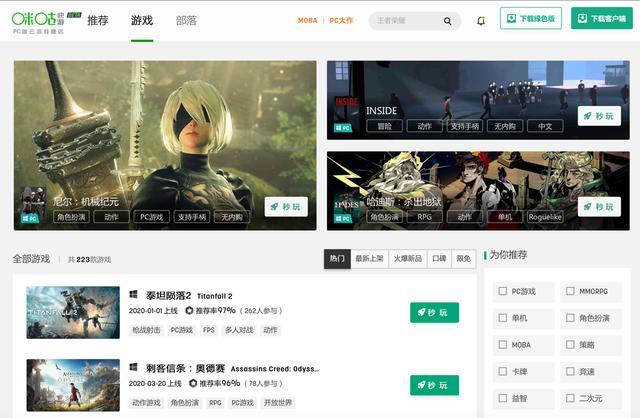
Task: Click the RPG tag on 哈迪斯 banner
Action: 424,217
